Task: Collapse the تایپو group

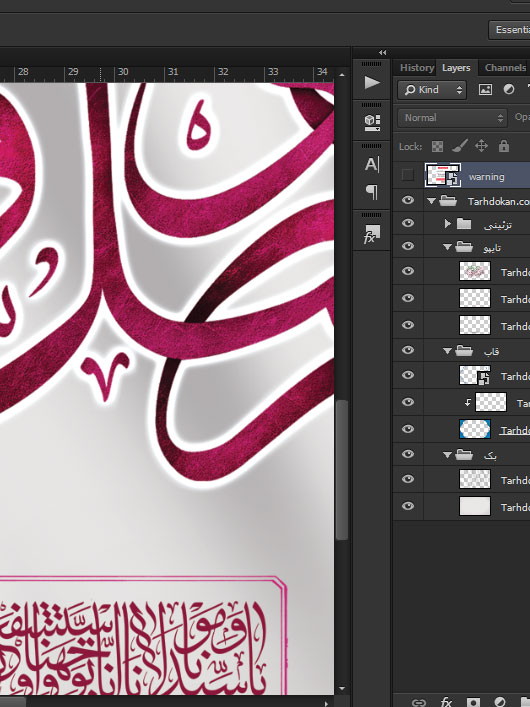Action: pos(447,247)
